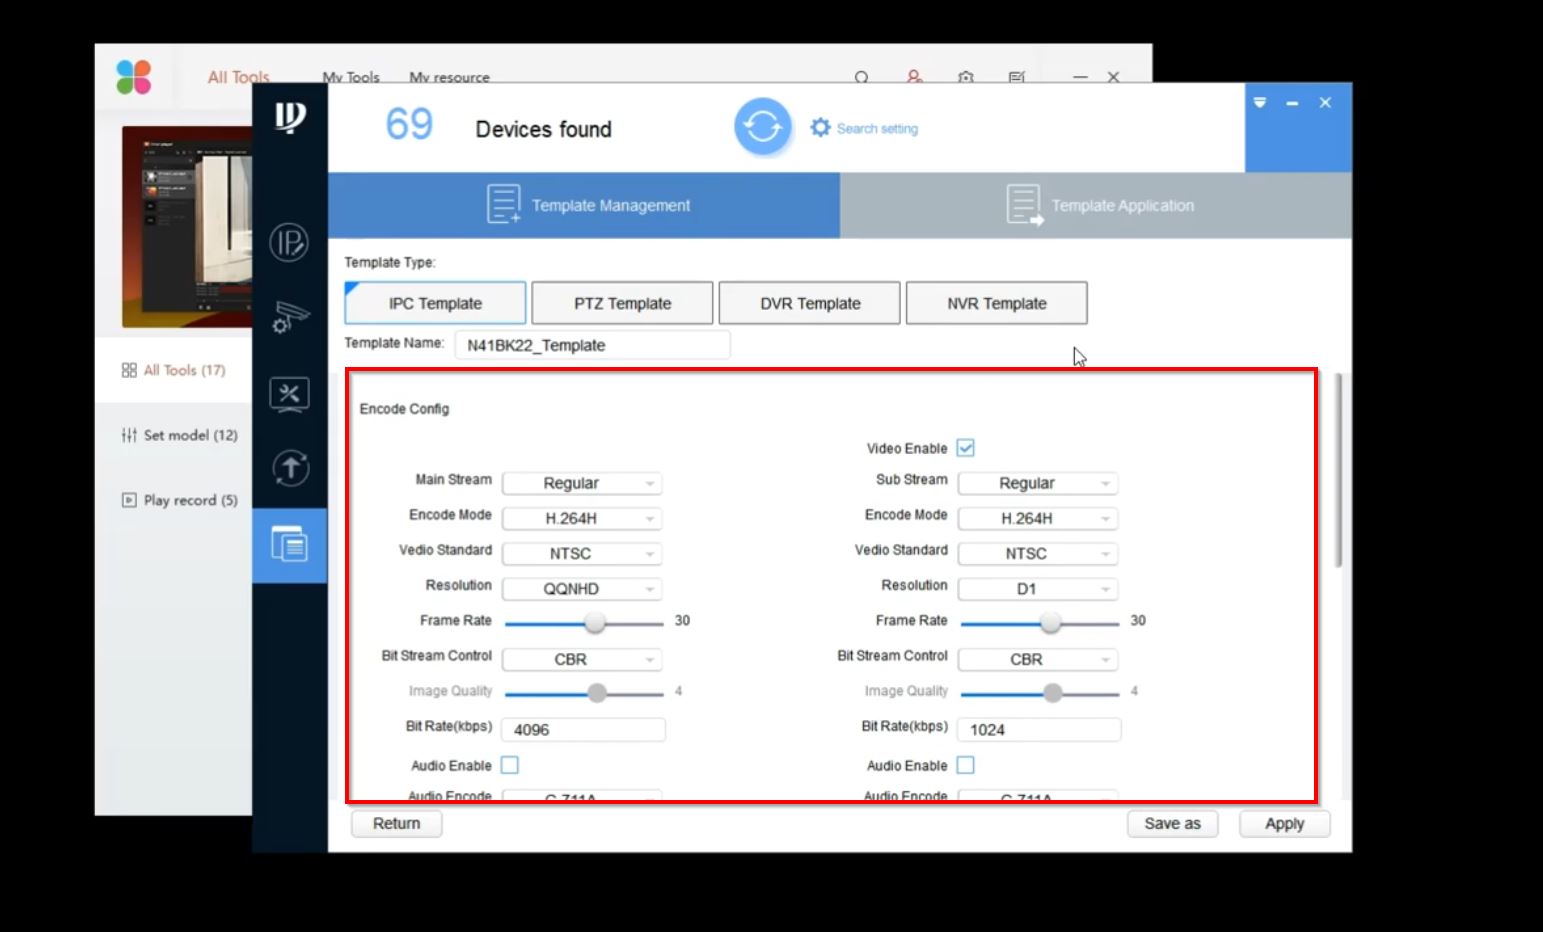Click the sub stream Image Quality slider handle
The image size is (1543, 932).
[1052, 693]
